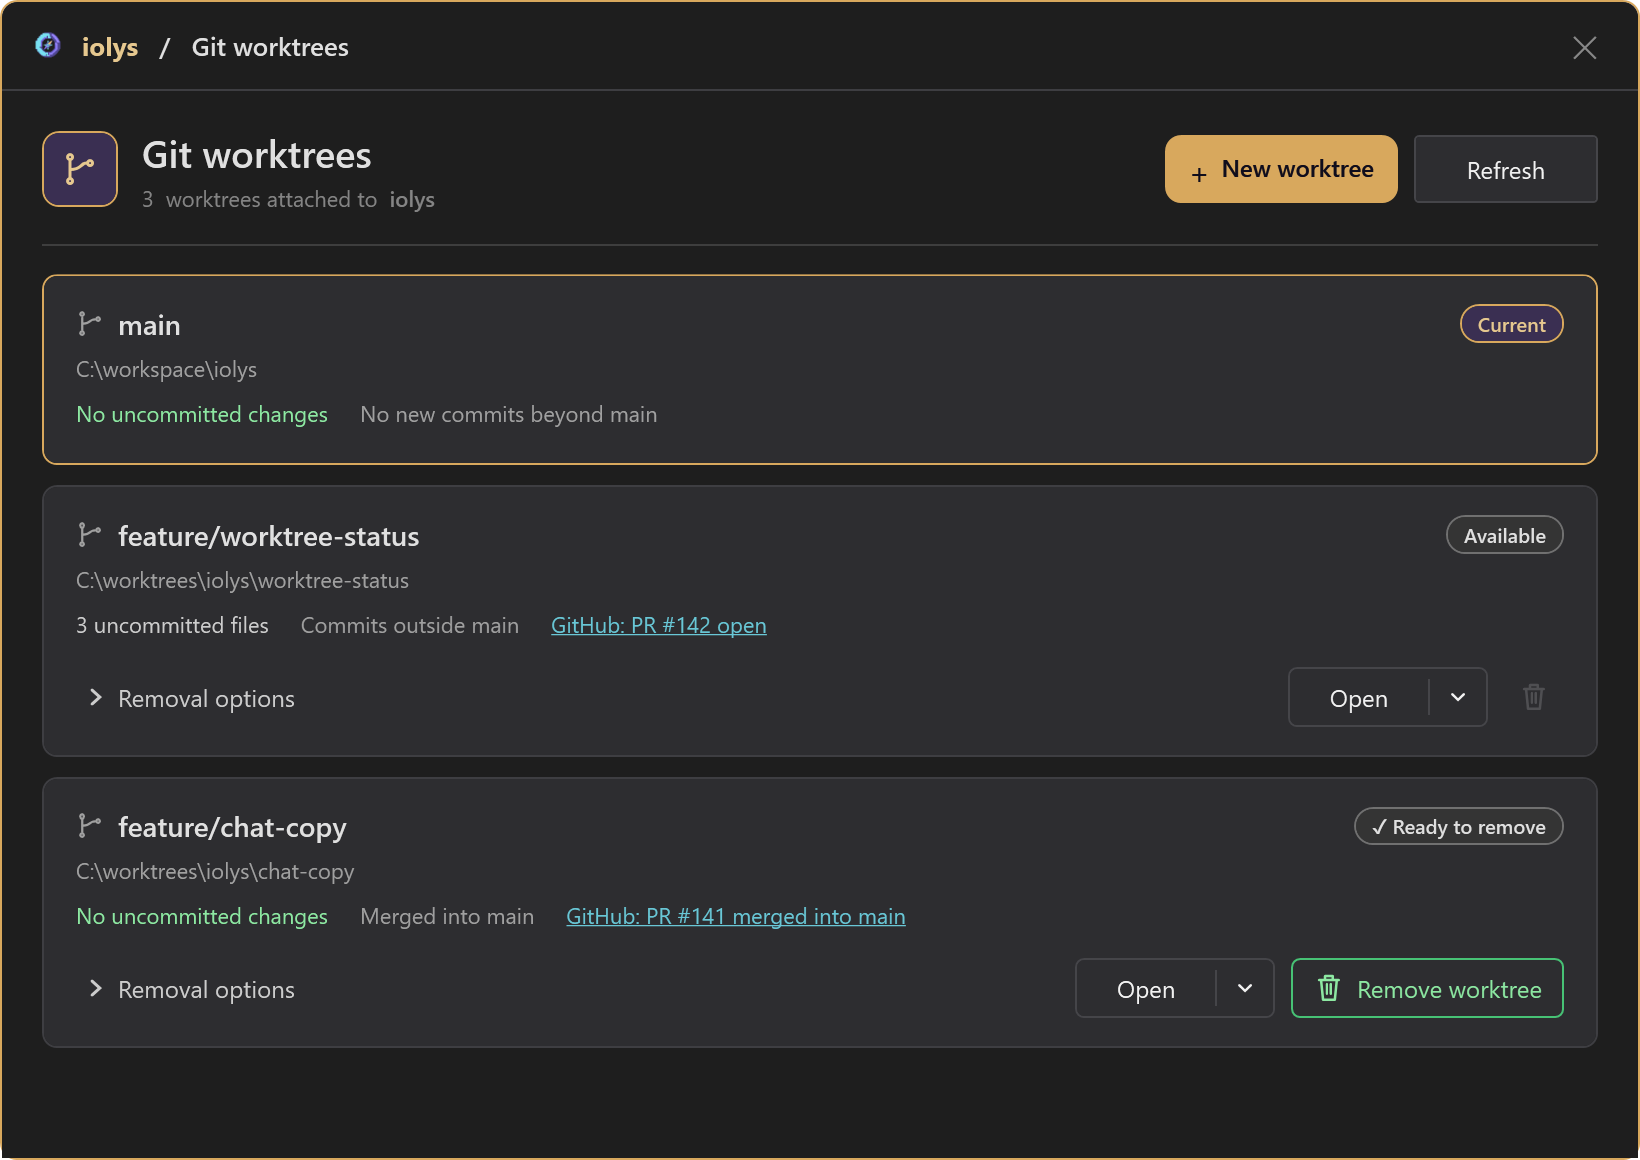Open GitHub PR #141 merged into main link
This screenshot has height=1160, width=1640.
coord(736,916)
